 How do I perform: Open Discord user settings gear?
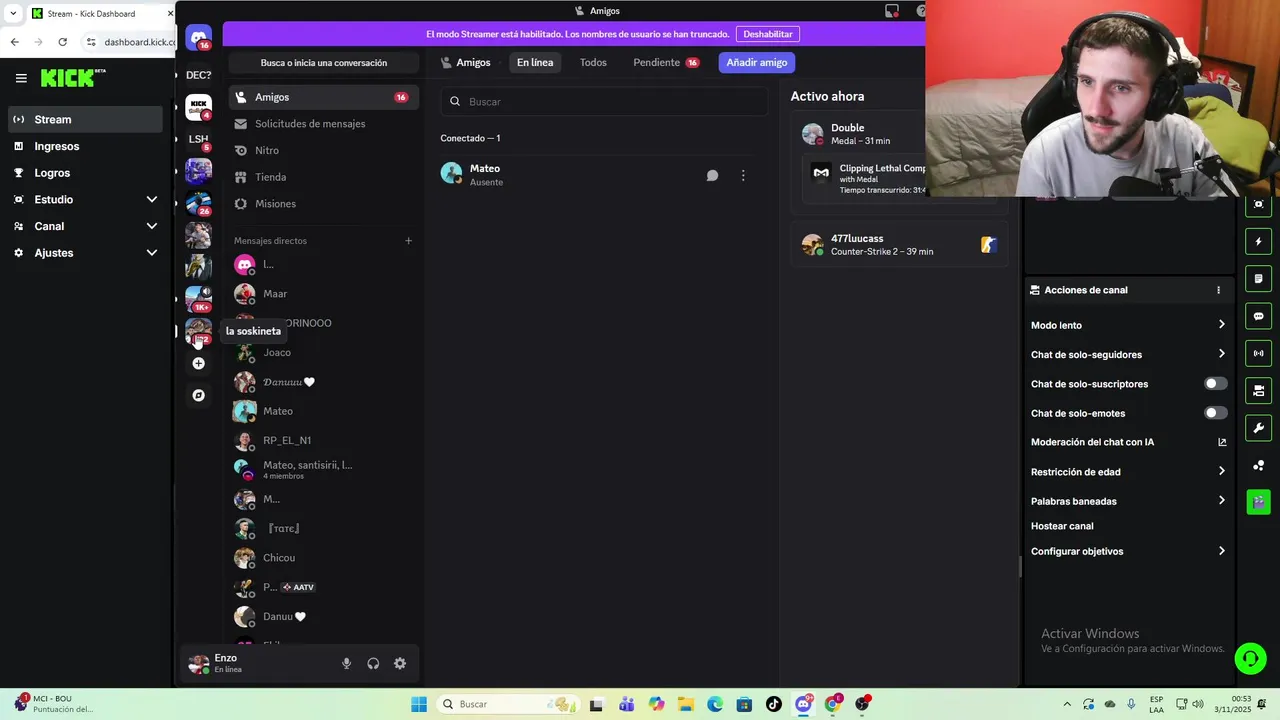[400, 663]
